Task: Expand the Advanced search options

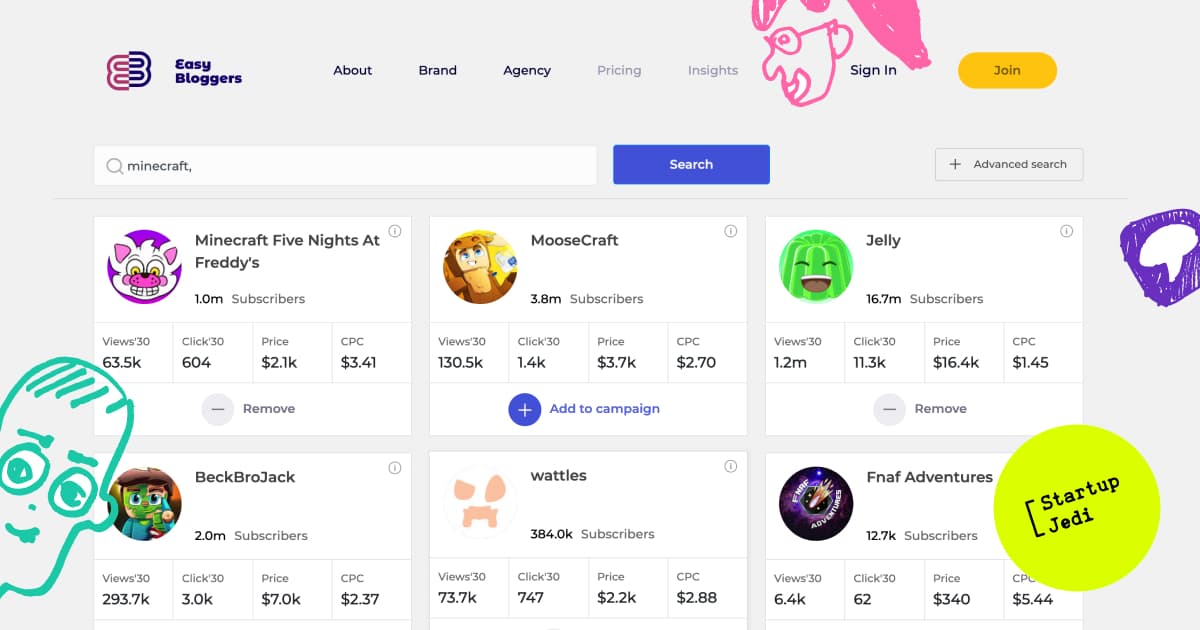Action: (1009, 164)
